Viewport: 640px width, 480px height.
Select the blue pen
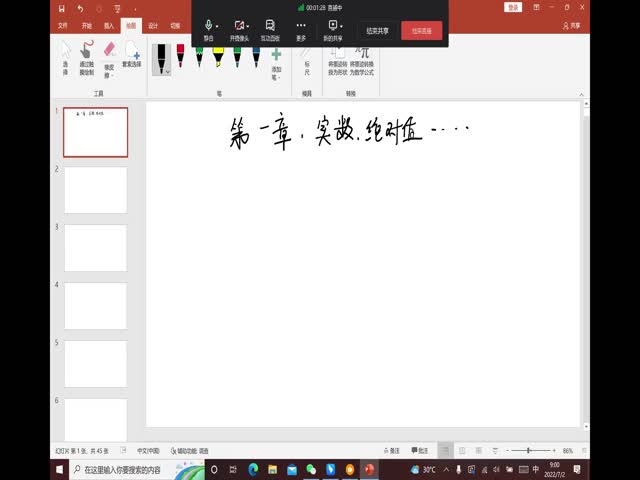256,57
